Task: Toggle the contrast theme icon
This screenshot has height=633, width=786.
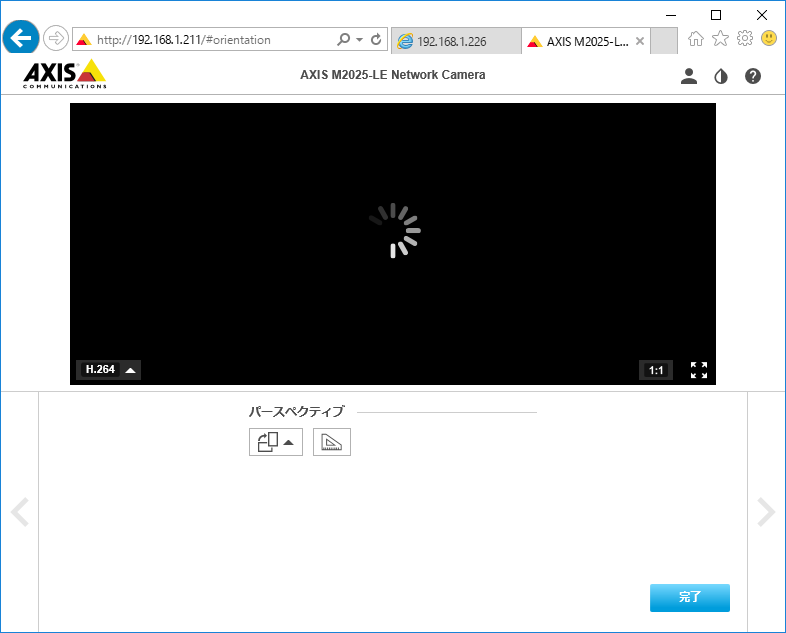Action: pyautogui.click(x=721, y=76)
